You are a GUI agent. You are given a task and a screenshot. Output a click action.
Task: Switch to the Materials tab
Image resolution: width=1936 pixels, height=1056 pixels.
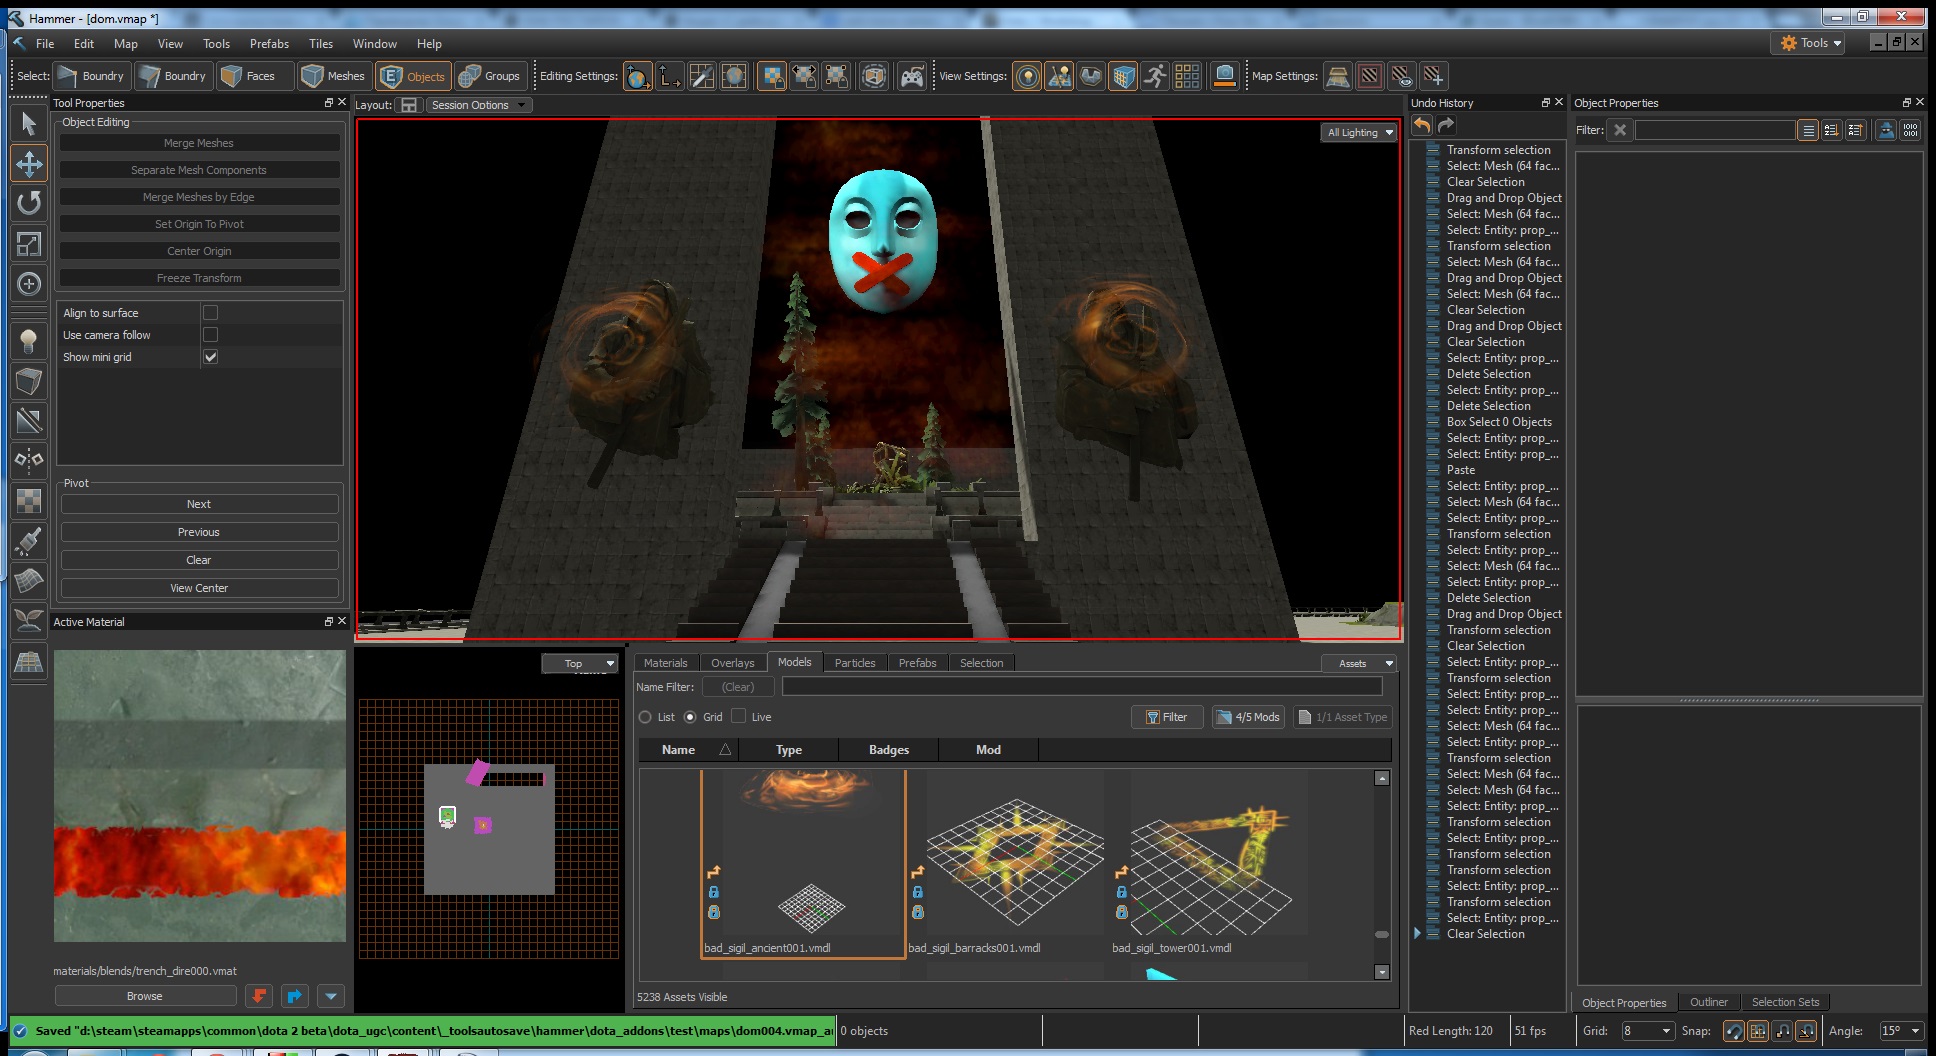tap(665, 663)
